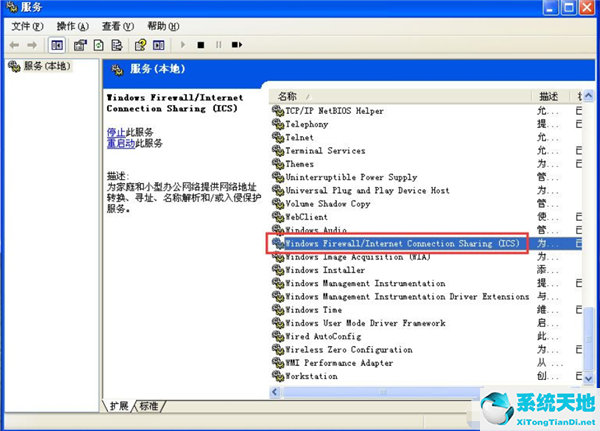Click the services icon in the window title bar
Image resolution: width=600 pixels, height=431 pixels.
pyautogui.click(x=12, y=7)
